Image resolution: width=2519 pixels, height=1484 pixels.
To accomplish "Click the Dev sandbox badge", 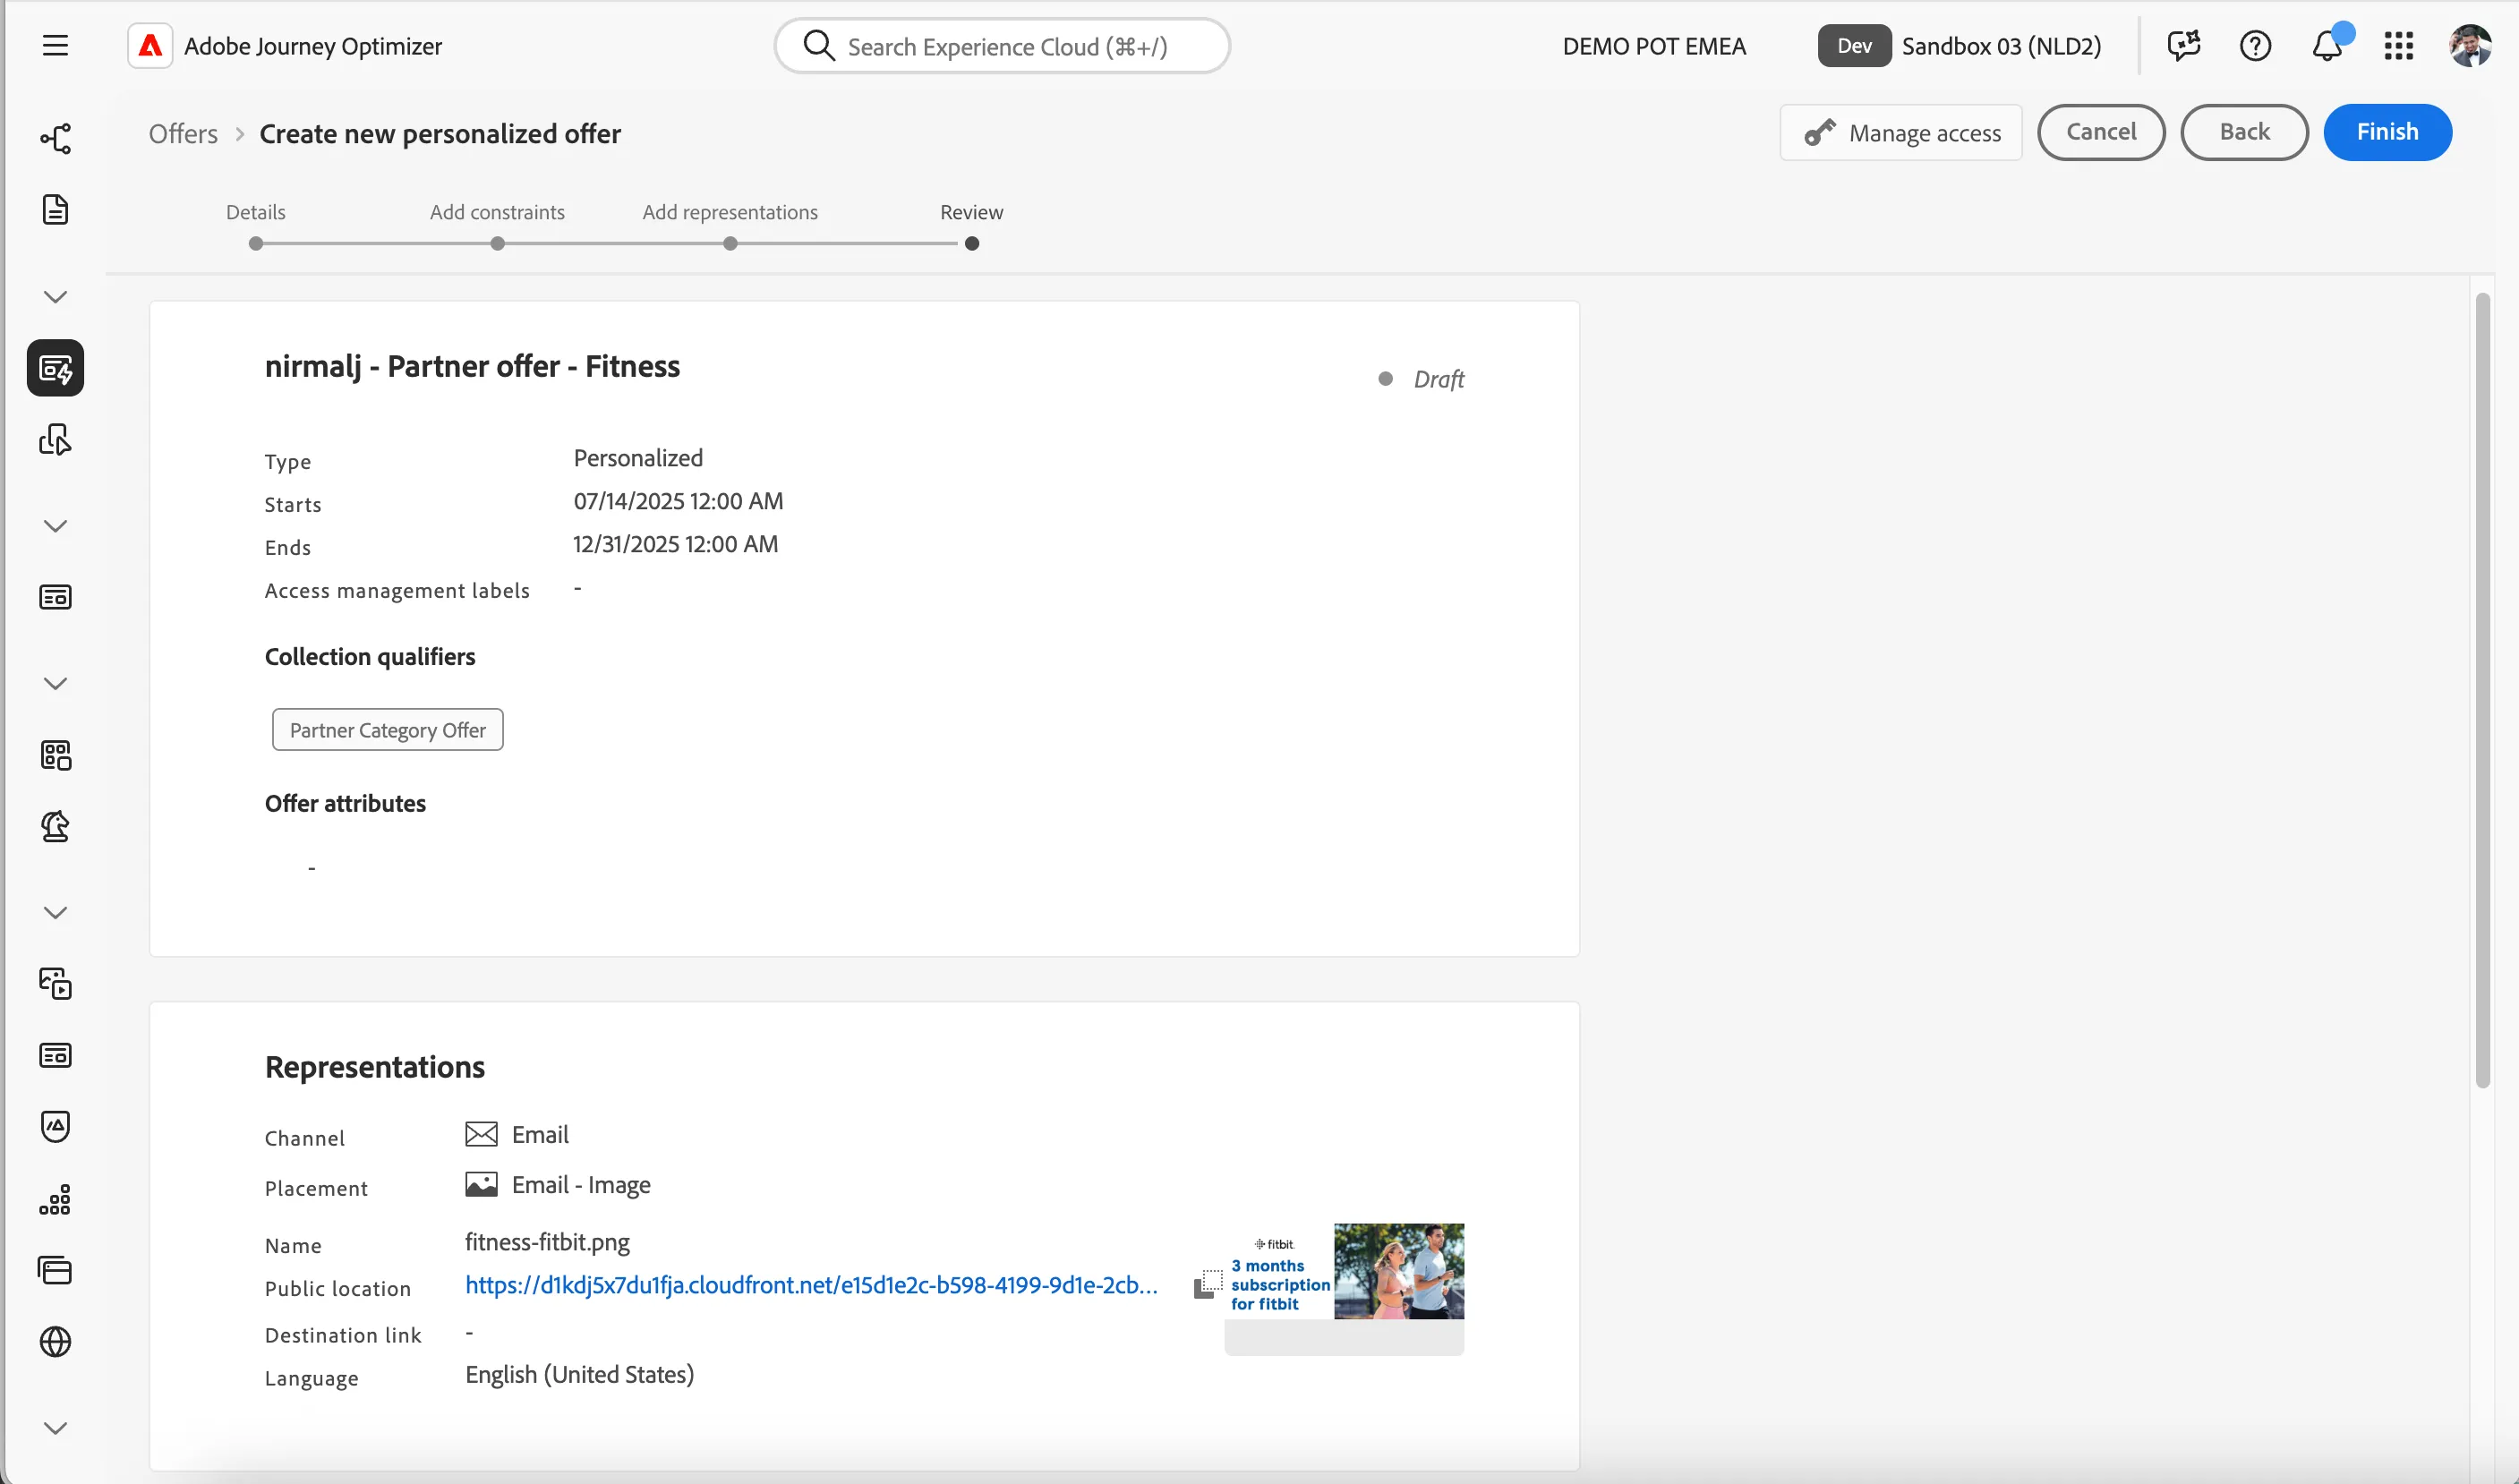I will tap(1854, 46).
